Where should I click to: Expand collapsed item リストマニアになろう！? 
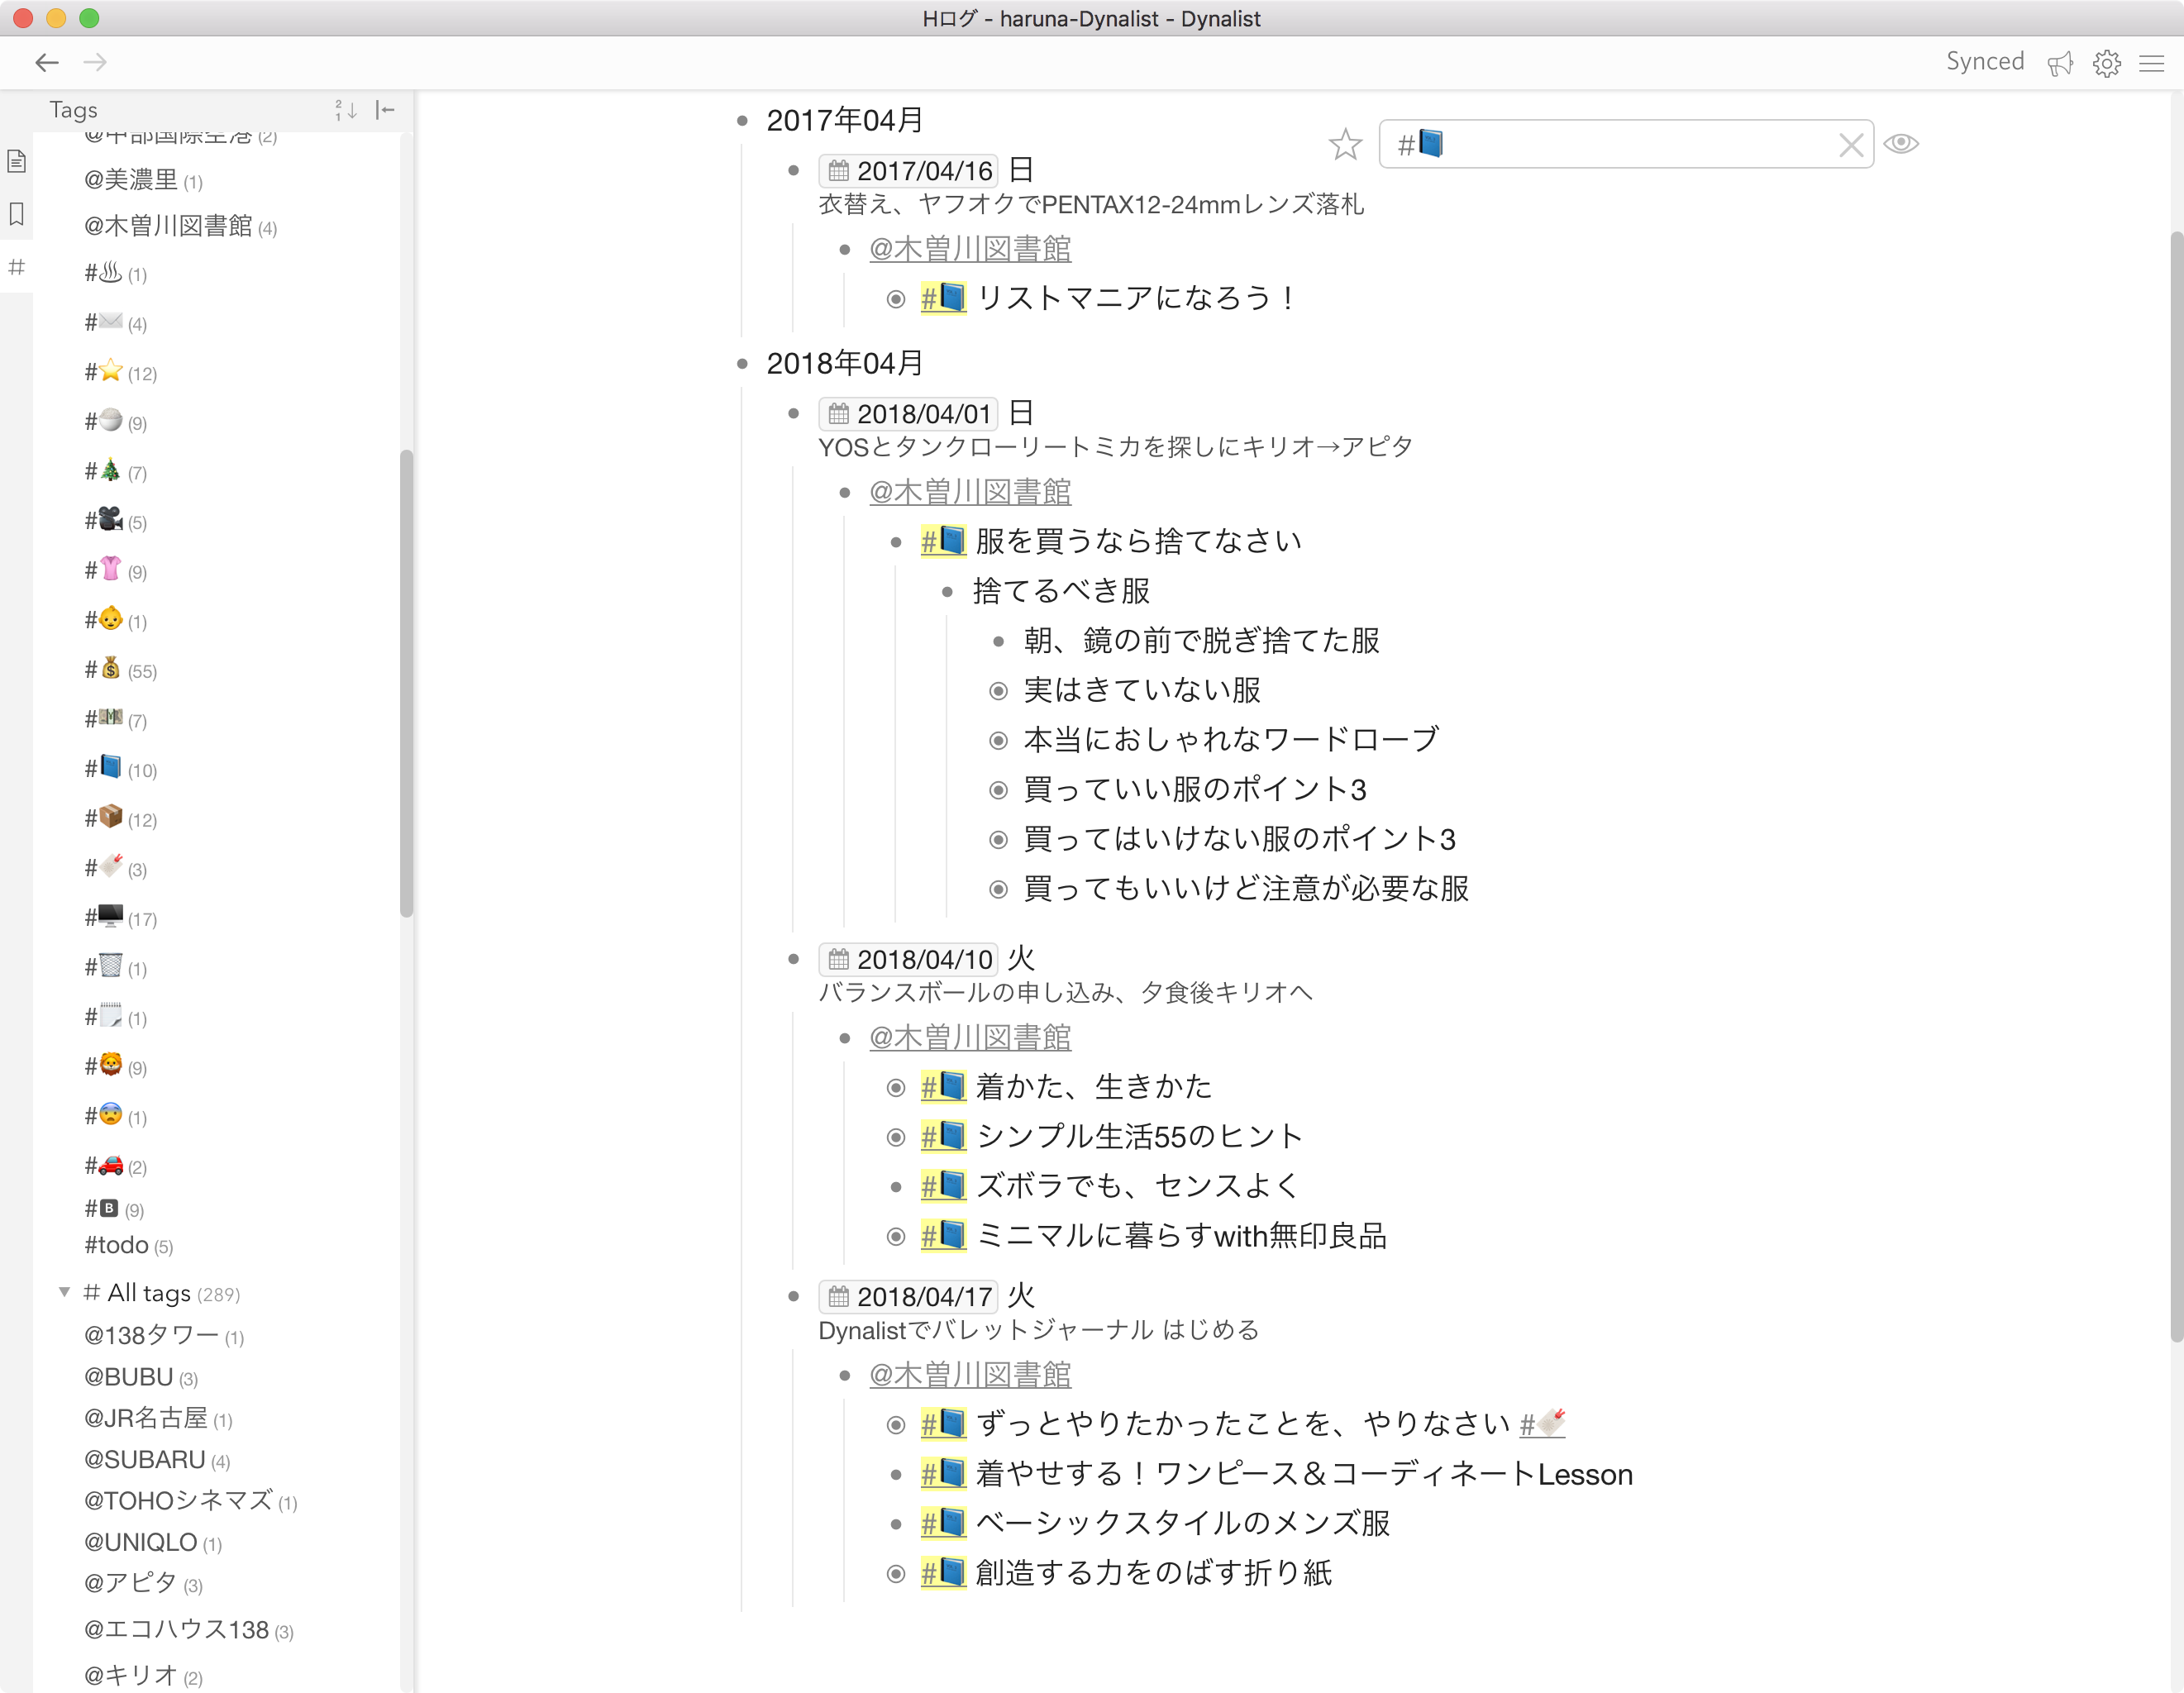tap(896, 299)
